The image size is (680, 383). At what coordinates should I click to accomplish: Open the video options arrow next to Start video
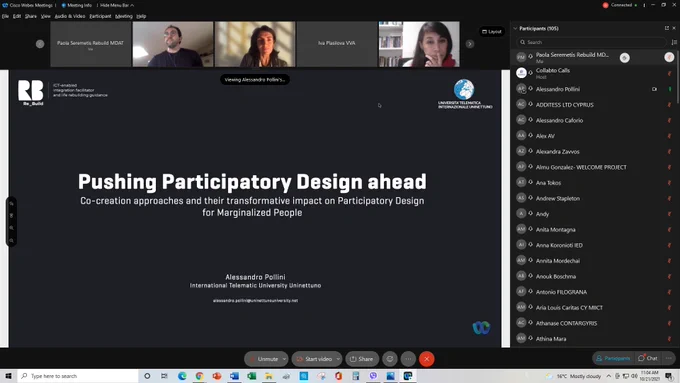point(338,359)
